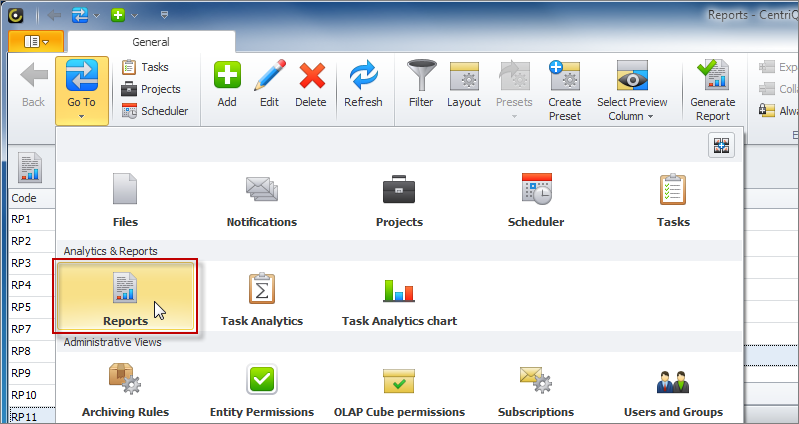The width and height of the screenshot is (799, 424).
Task: Expand quick access Add dropdown arrow
Action: pyautogui.click(x=135, y=16)
